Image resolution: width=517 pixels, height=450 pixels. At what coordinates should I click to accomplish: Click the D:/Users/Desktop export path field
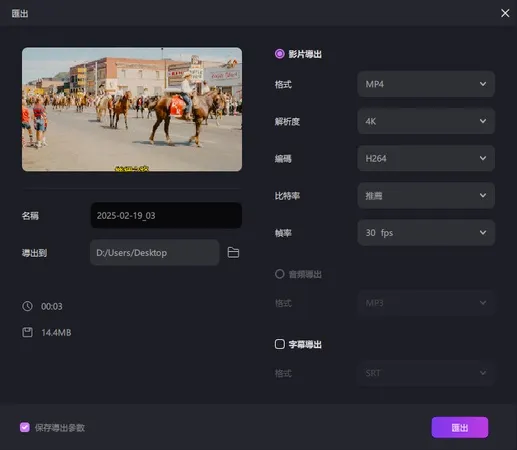point(155,253)
